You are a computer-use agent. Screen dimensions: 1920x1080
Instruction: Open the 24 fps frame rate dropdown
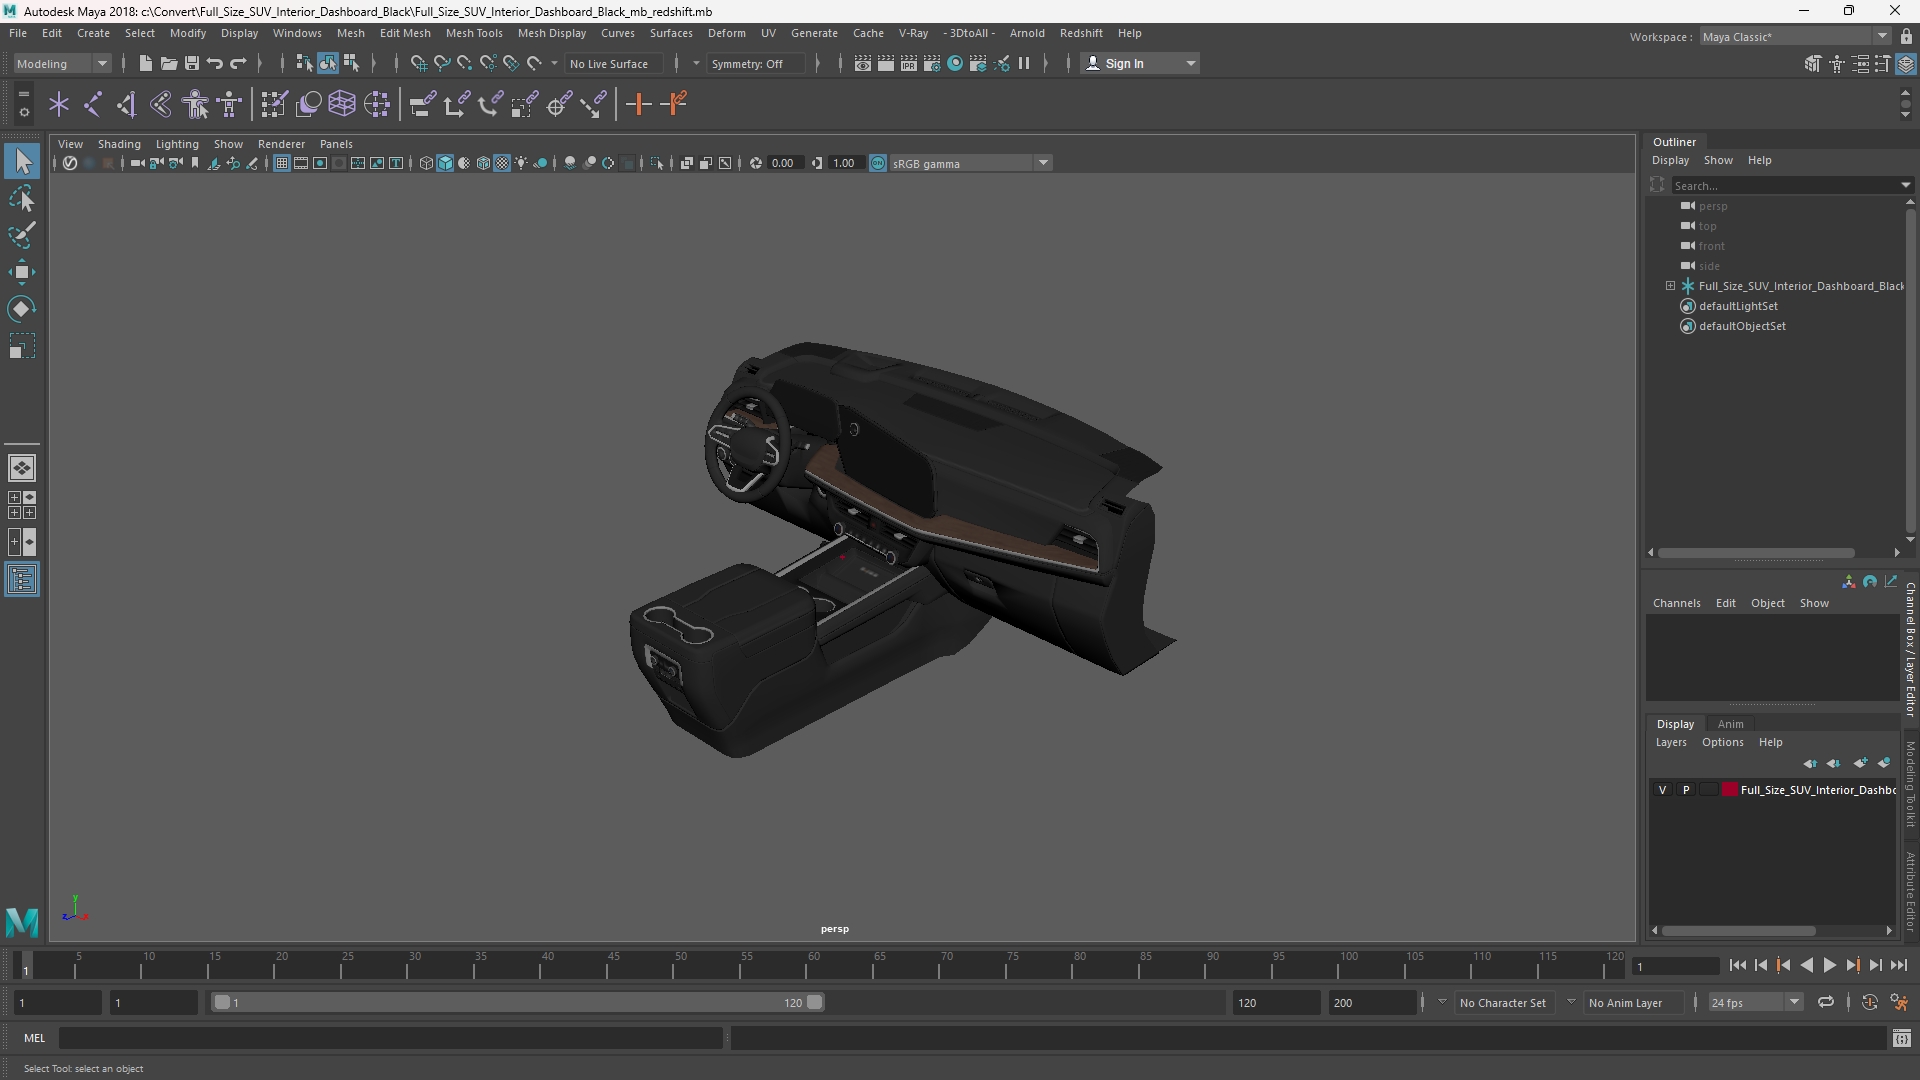[x=1754, y=1002]
